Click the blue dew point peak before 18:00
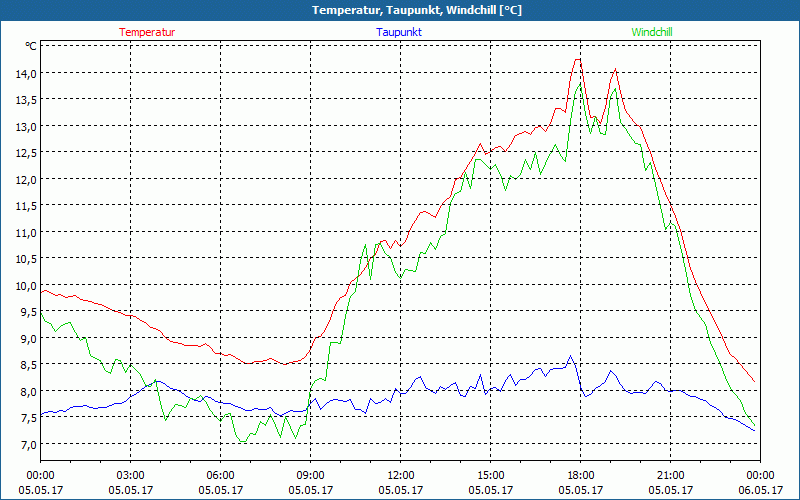The image size is (800, 500). pyautogui.click(x=570, y=356)
